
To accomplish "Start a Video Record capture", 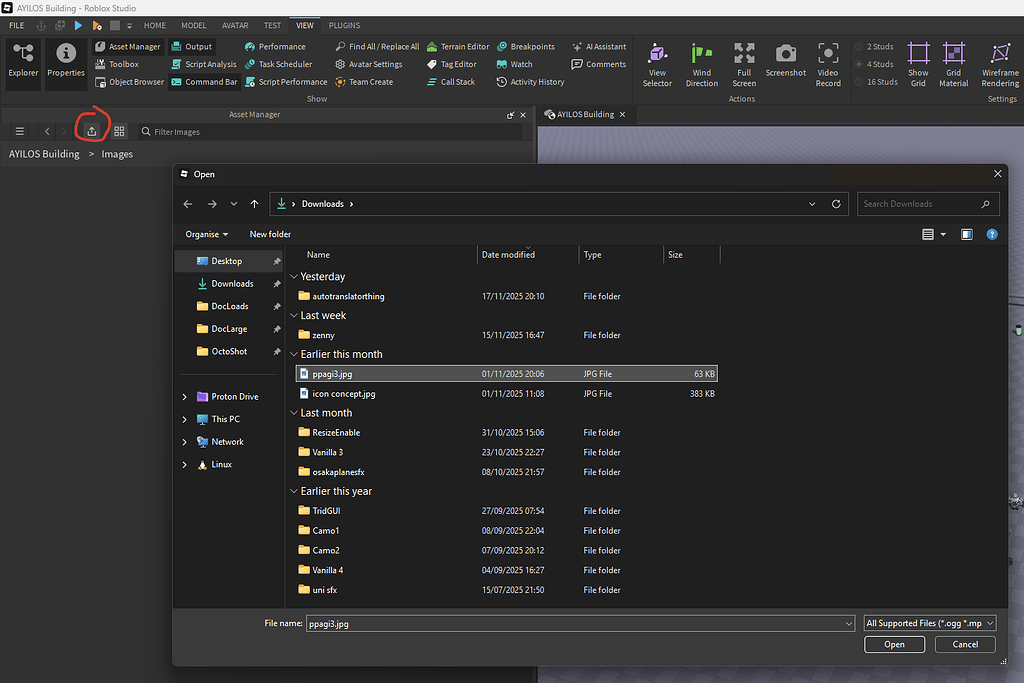I will pyautogui.click(x=827, y=64).
